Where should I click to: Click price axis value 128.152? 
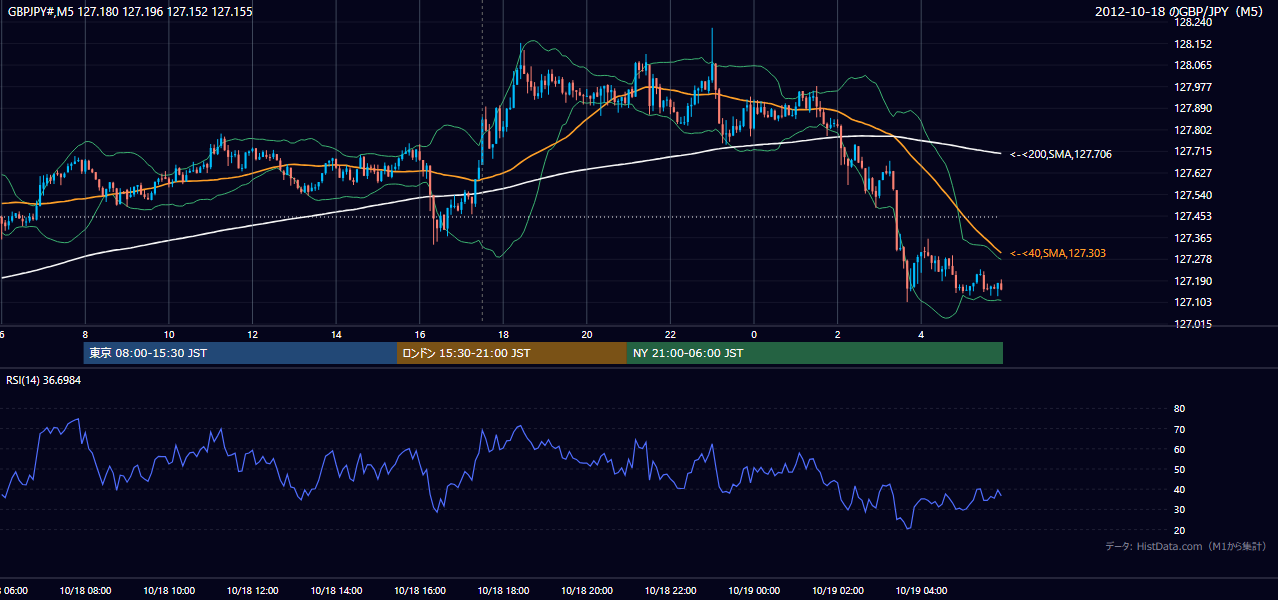point(1191,44)
